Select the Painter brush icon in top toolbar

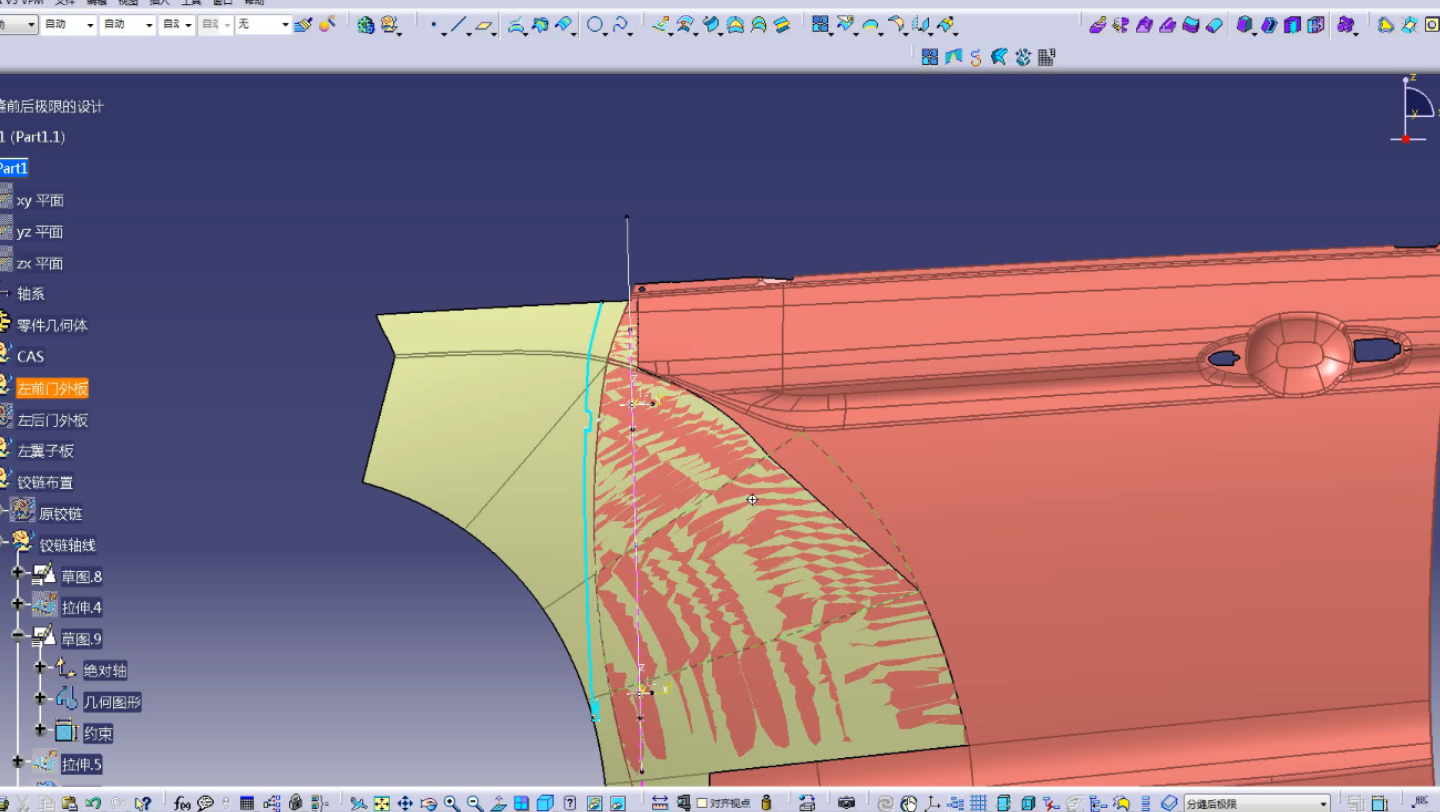pos(303,25)
